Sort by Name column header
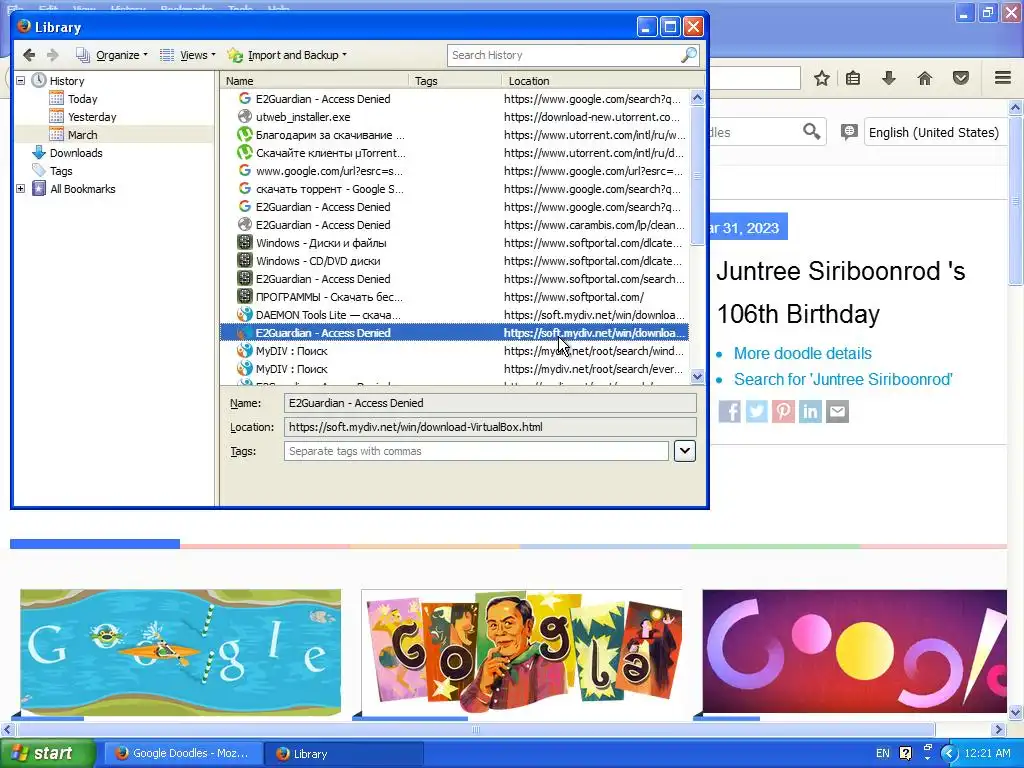This screenshot has height=768, width=1024. [x=315, y=81]
